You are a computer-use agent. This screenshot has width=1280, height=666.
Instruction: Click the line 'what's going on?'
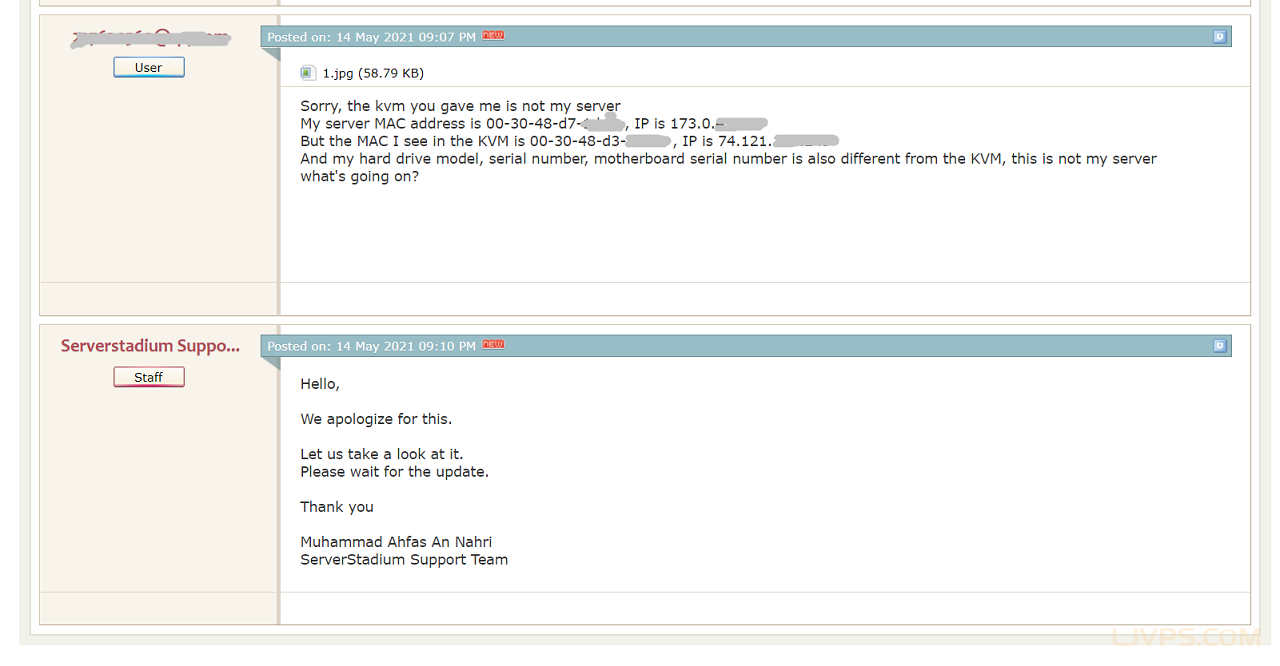[359, 177]
